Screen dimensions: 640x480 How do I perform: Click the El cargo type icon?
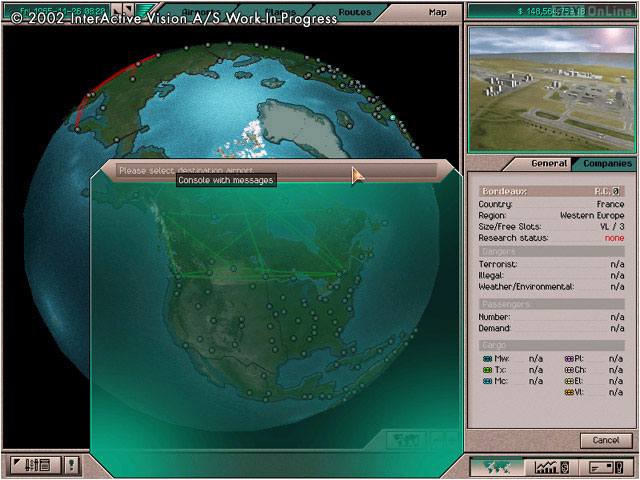tap(569, 381)
